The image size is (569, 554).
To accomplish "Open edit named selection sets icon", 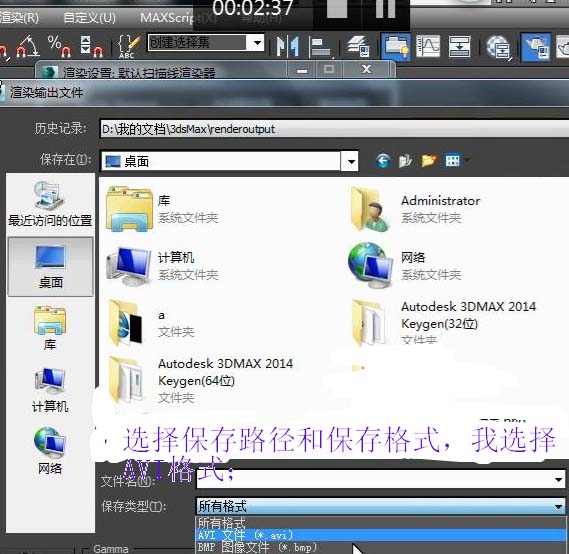I will 128,46.
